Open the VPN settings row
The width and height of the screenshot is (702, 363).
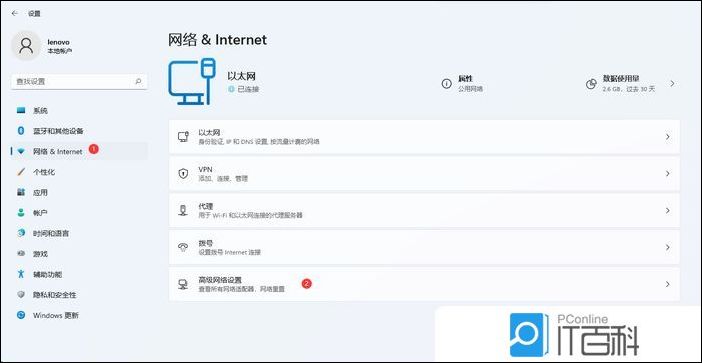424,174
